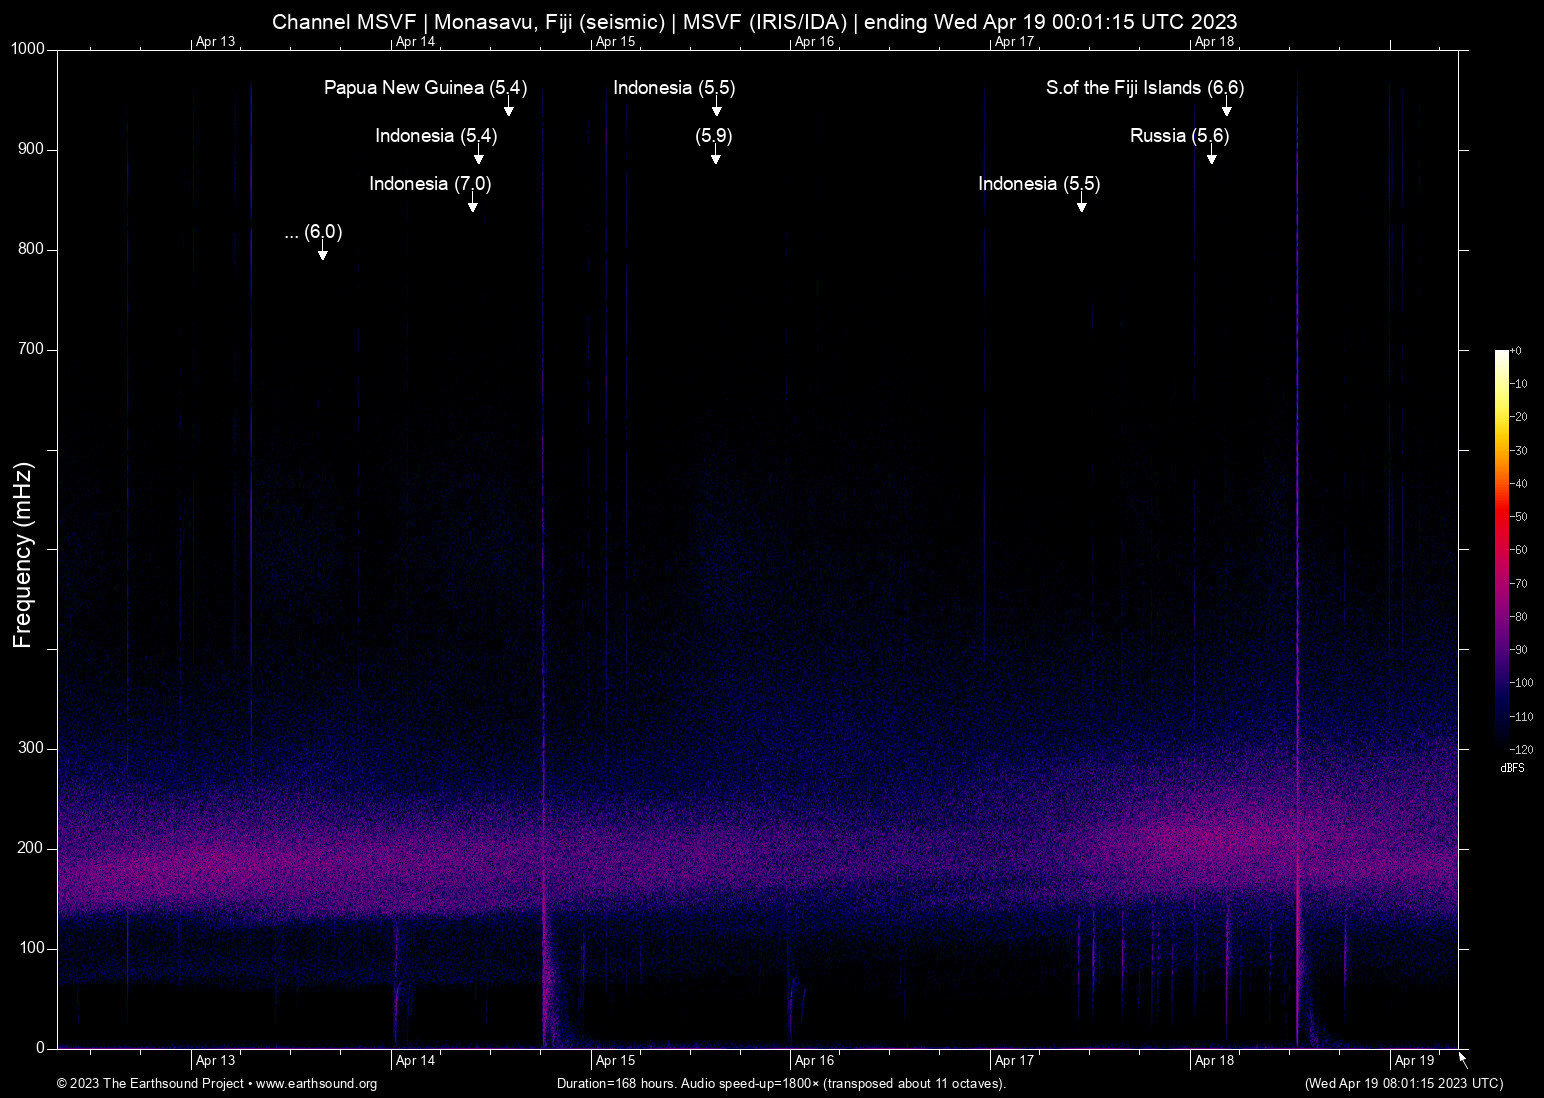Select the S.of the Fiji Islands (6.6) label
This screenshot has height=1098, width=1544.
click(x=1144, y=88)
